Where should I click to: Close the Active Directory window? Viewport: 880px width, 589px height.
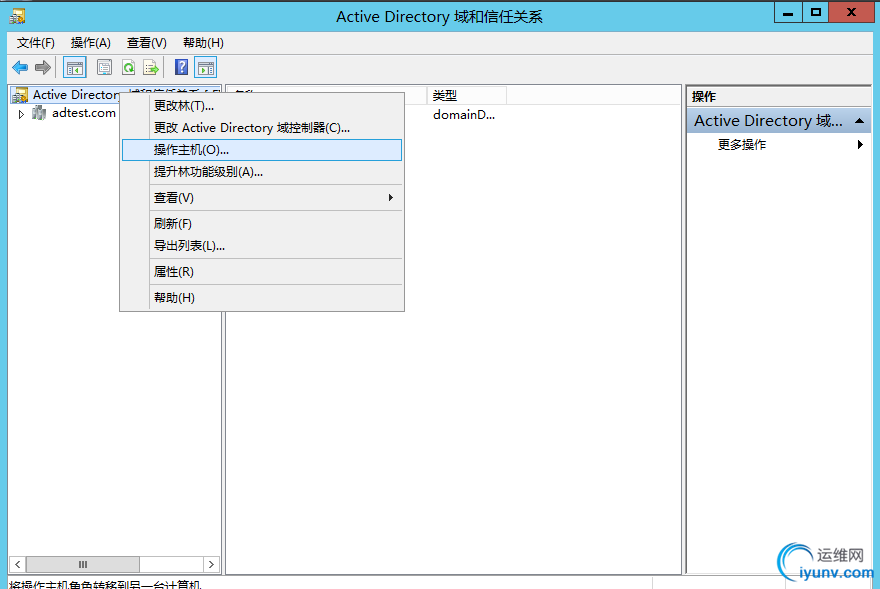tap(851, 13)
